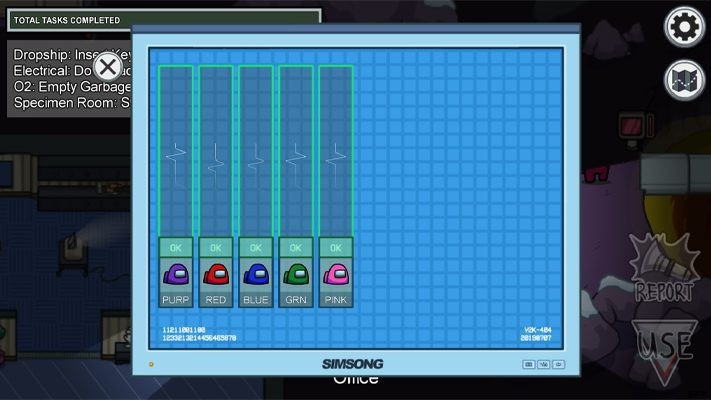
Task: Click the red crewmate heartbeat graph
Action: tap(215, 151)
